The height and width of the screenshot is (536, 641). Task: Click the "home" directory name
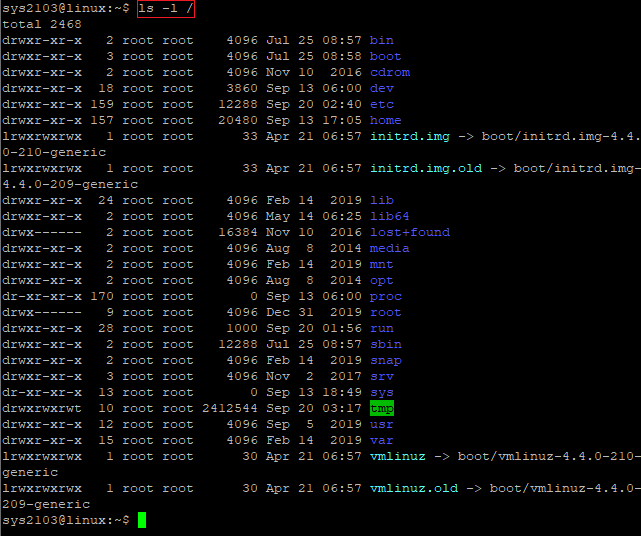[385, 120]
